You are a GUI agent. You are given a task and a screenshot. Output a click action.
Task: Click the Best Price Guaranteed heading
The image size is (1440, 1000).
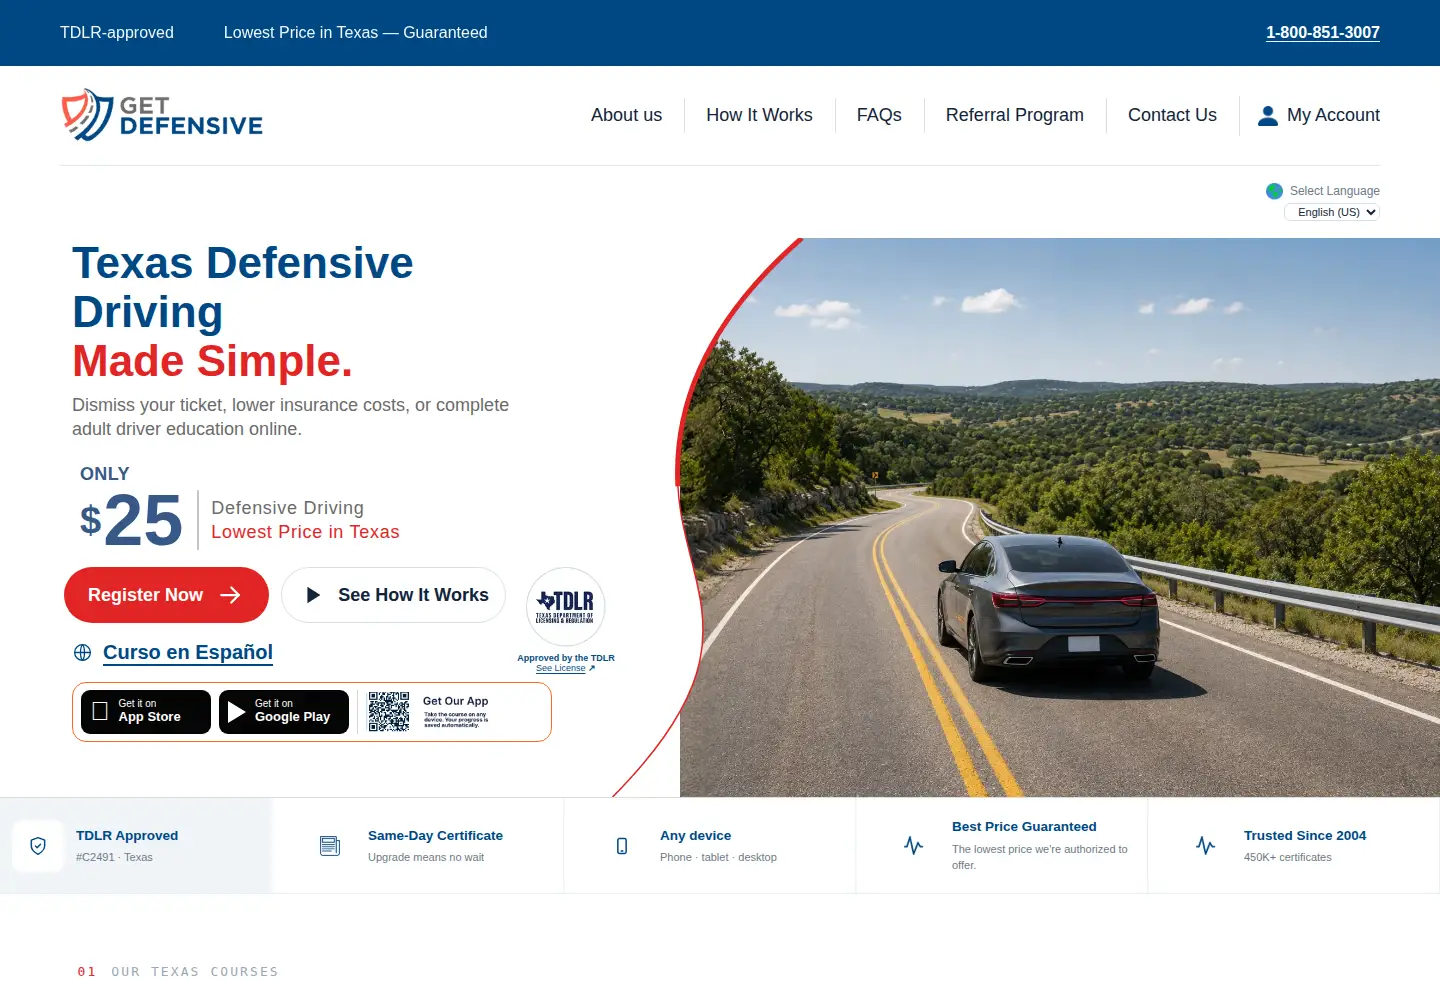click(x=1024, y=827)
